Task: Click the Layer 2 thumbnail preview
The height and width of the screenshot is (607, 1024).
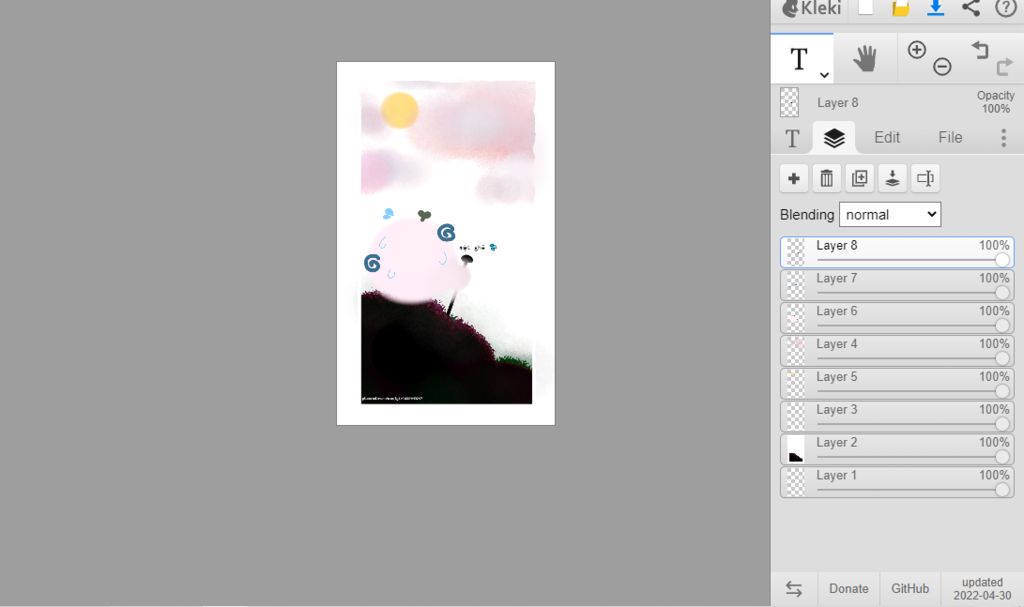Action: click(x=795, y=450)
